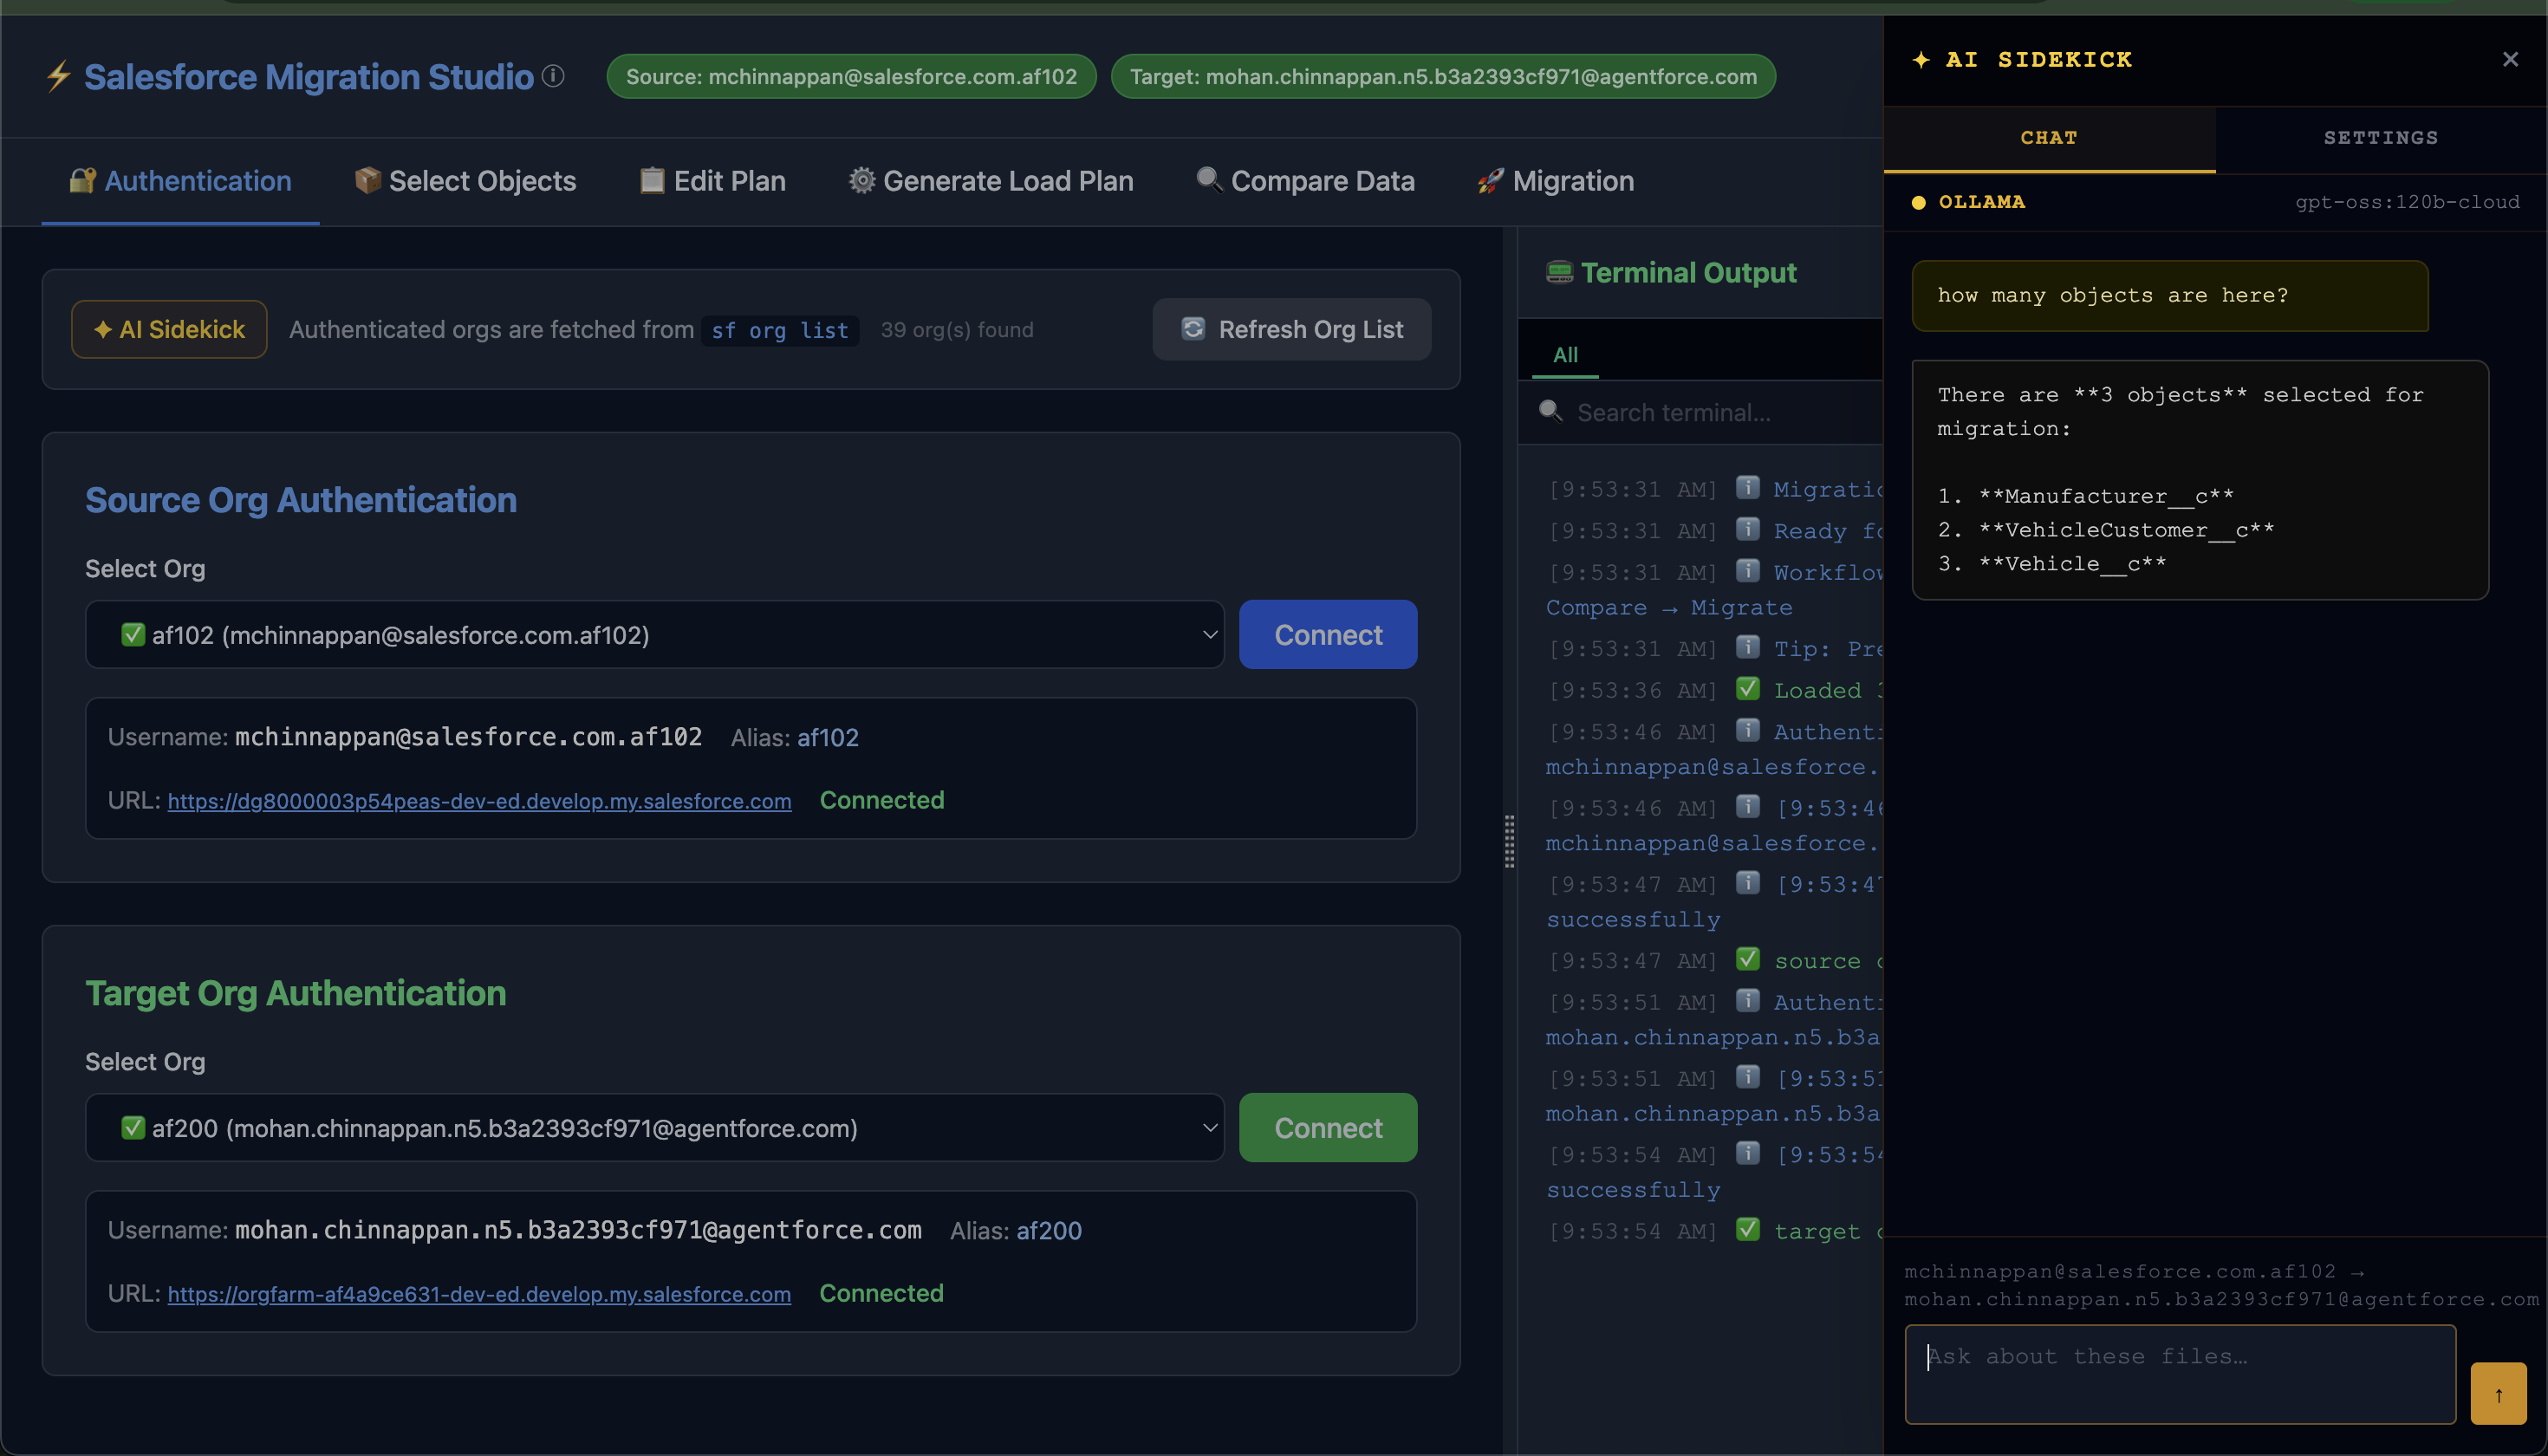Click the gear icon on Generate Load Plan

click(861, 180)
